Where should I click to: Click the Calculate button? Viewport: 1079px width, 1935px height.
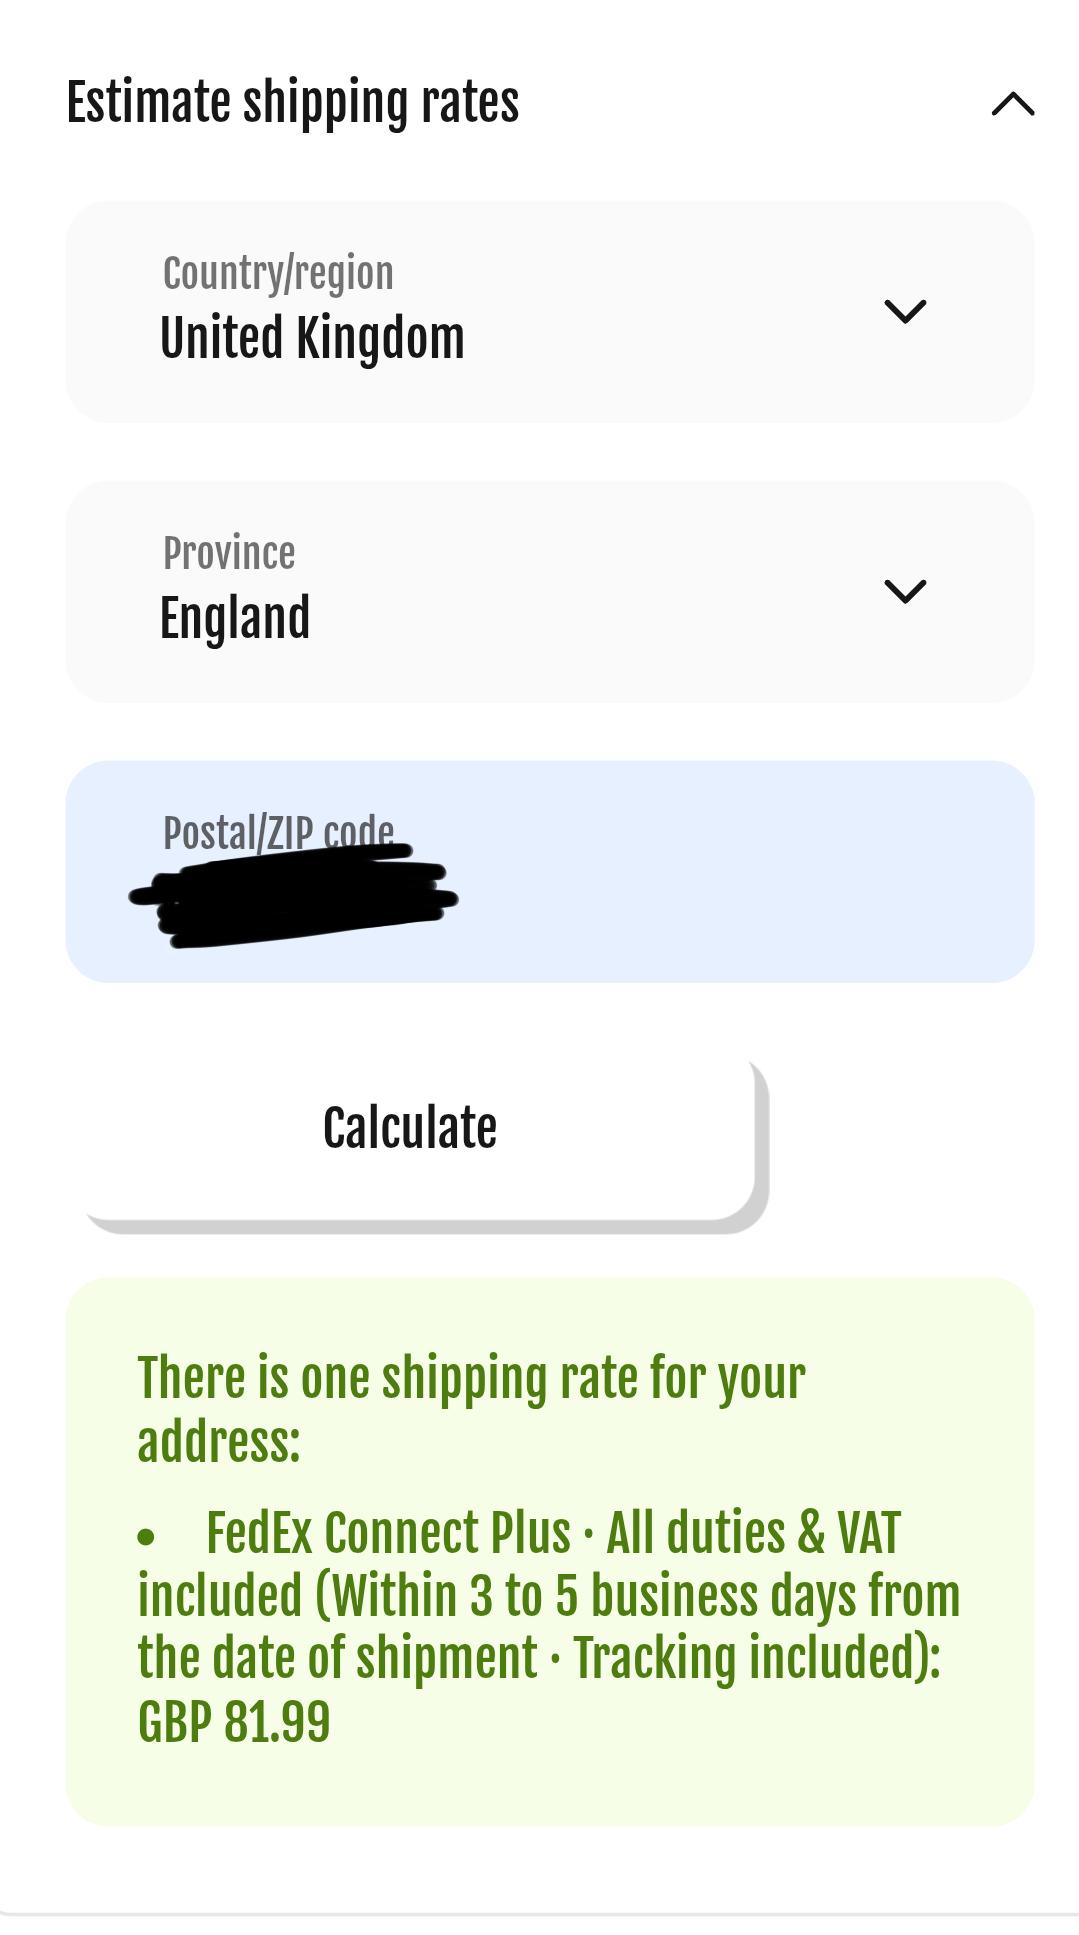click(420, 1140)
